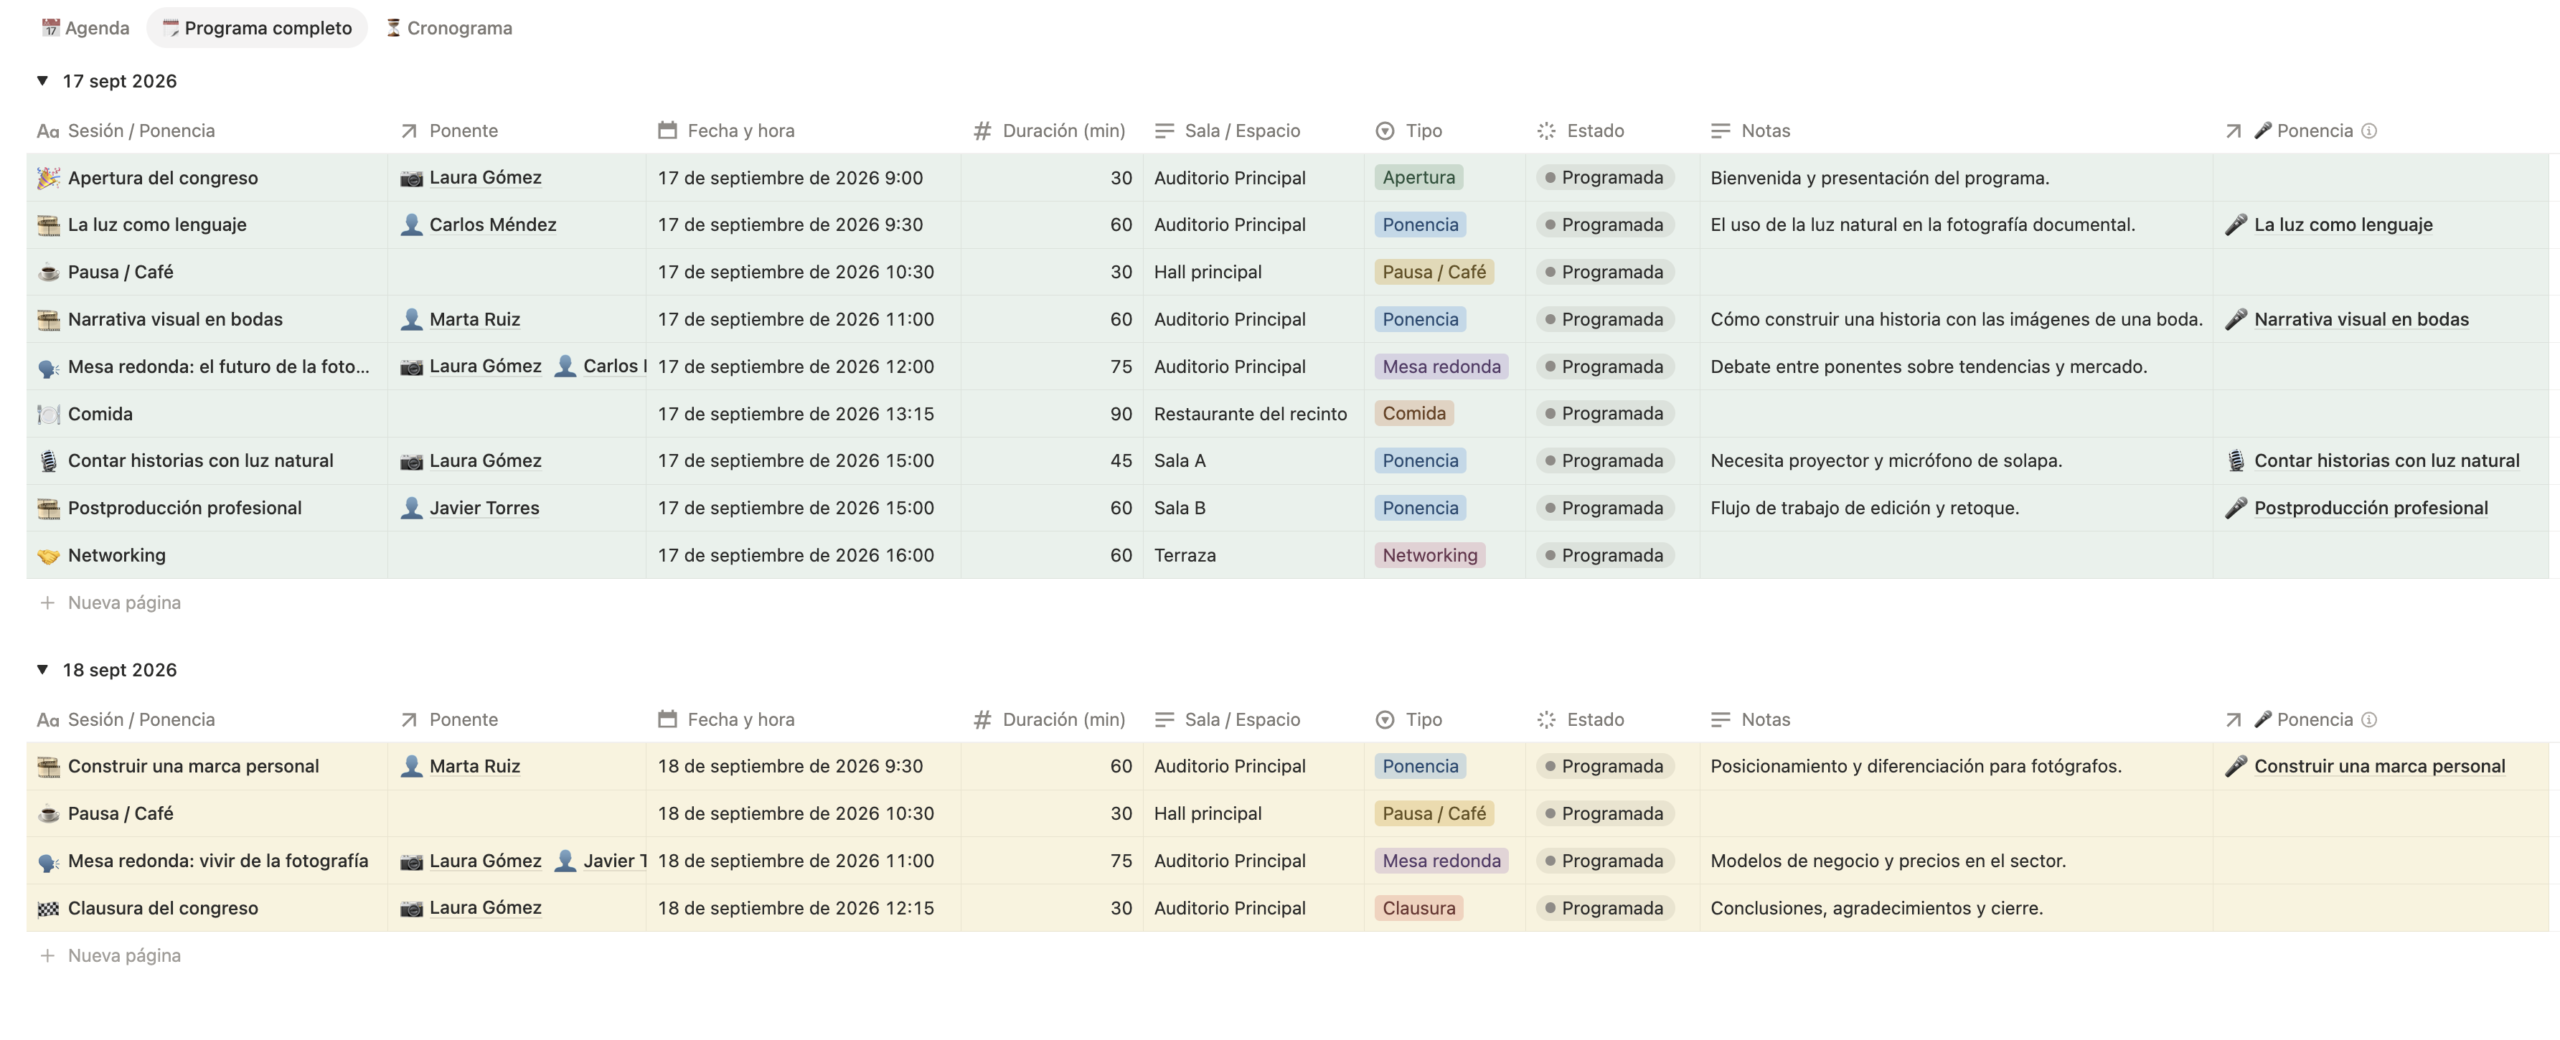Viewport: 2560px width, 1040px height.
Task: Click the speech icon of Mesa redonda: vivir de la fotografía
Action: [48, 862]
